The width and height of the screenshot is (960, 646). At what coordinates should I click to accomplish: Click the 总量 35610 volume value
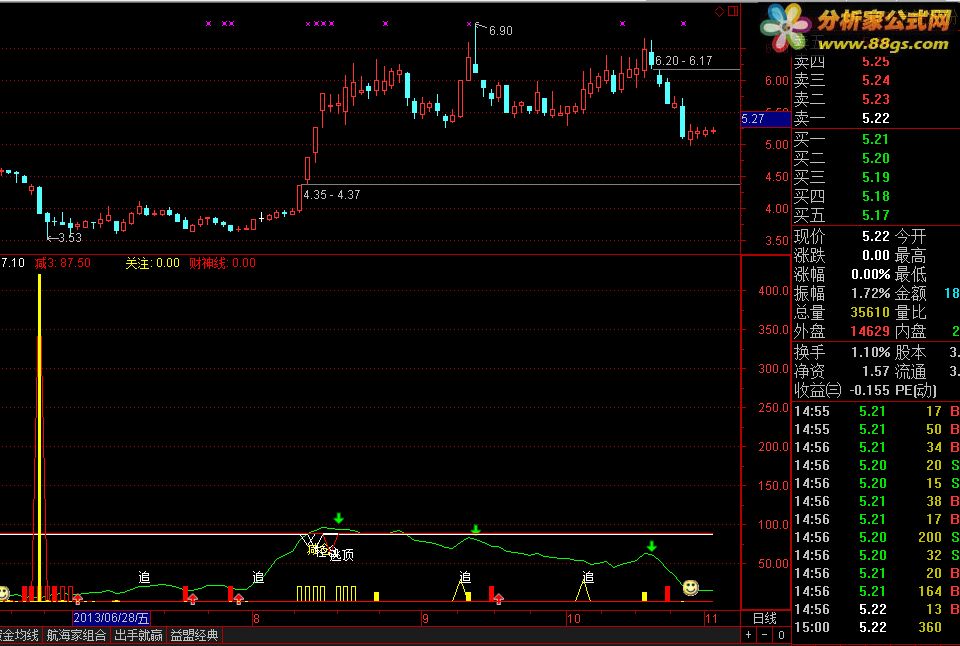pos(870,312)
